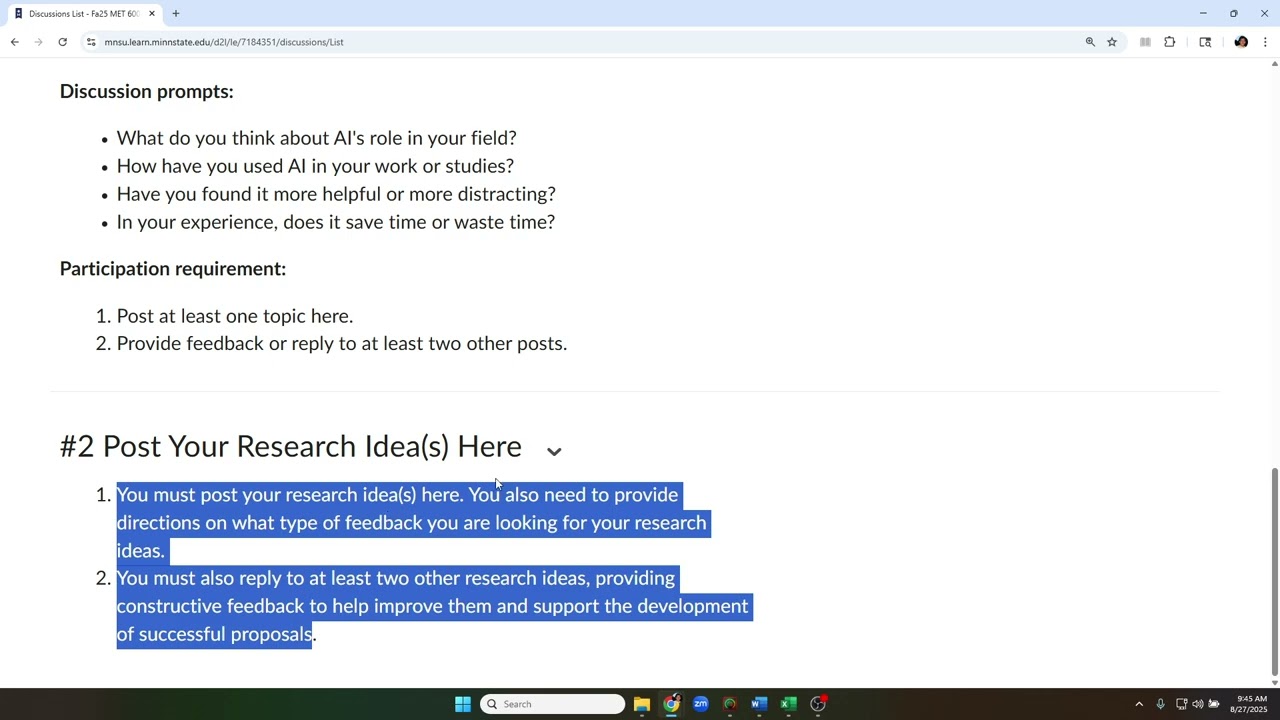Bookmark this page with the star

point(1112,42)
